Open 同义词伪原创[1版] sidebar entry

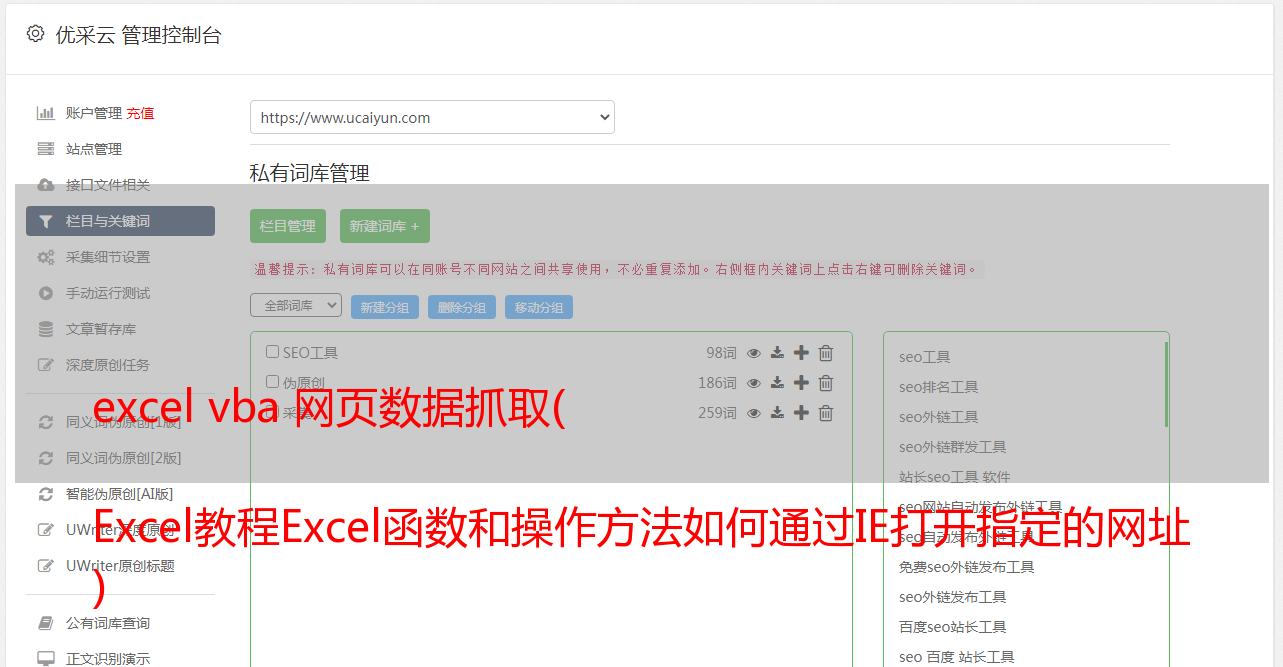(124, 422)
